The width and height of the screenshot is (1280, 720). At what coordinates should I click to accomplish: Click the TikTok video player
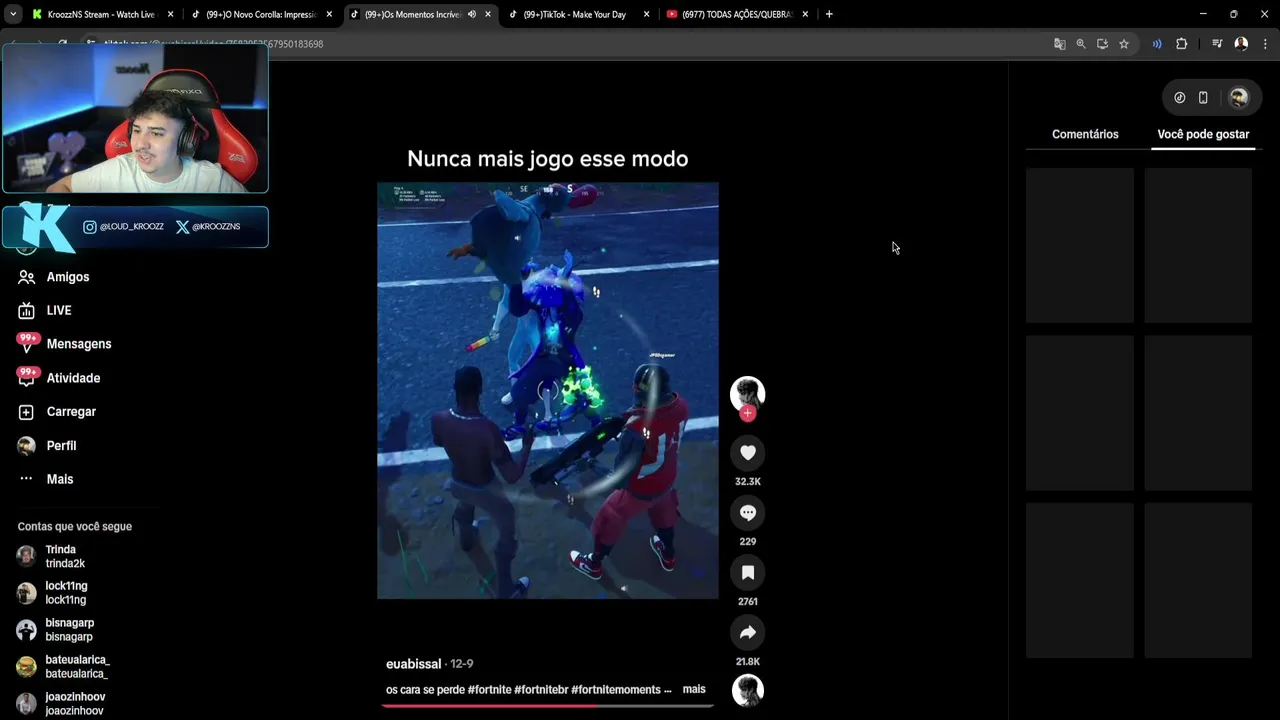[547, 390]
